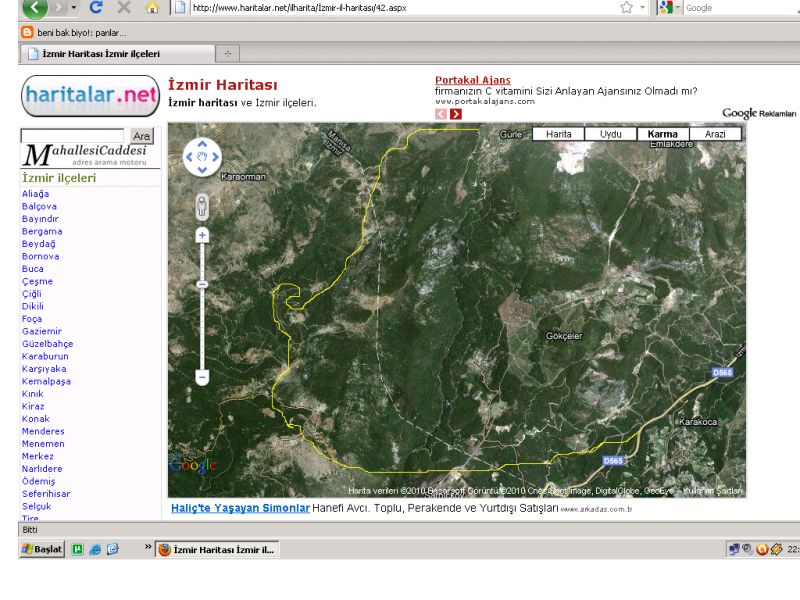The height and width of the screenshot is (600, 800).
Task: Expand the taskbar quick launch overflow chevron
Action: point(148,548)
